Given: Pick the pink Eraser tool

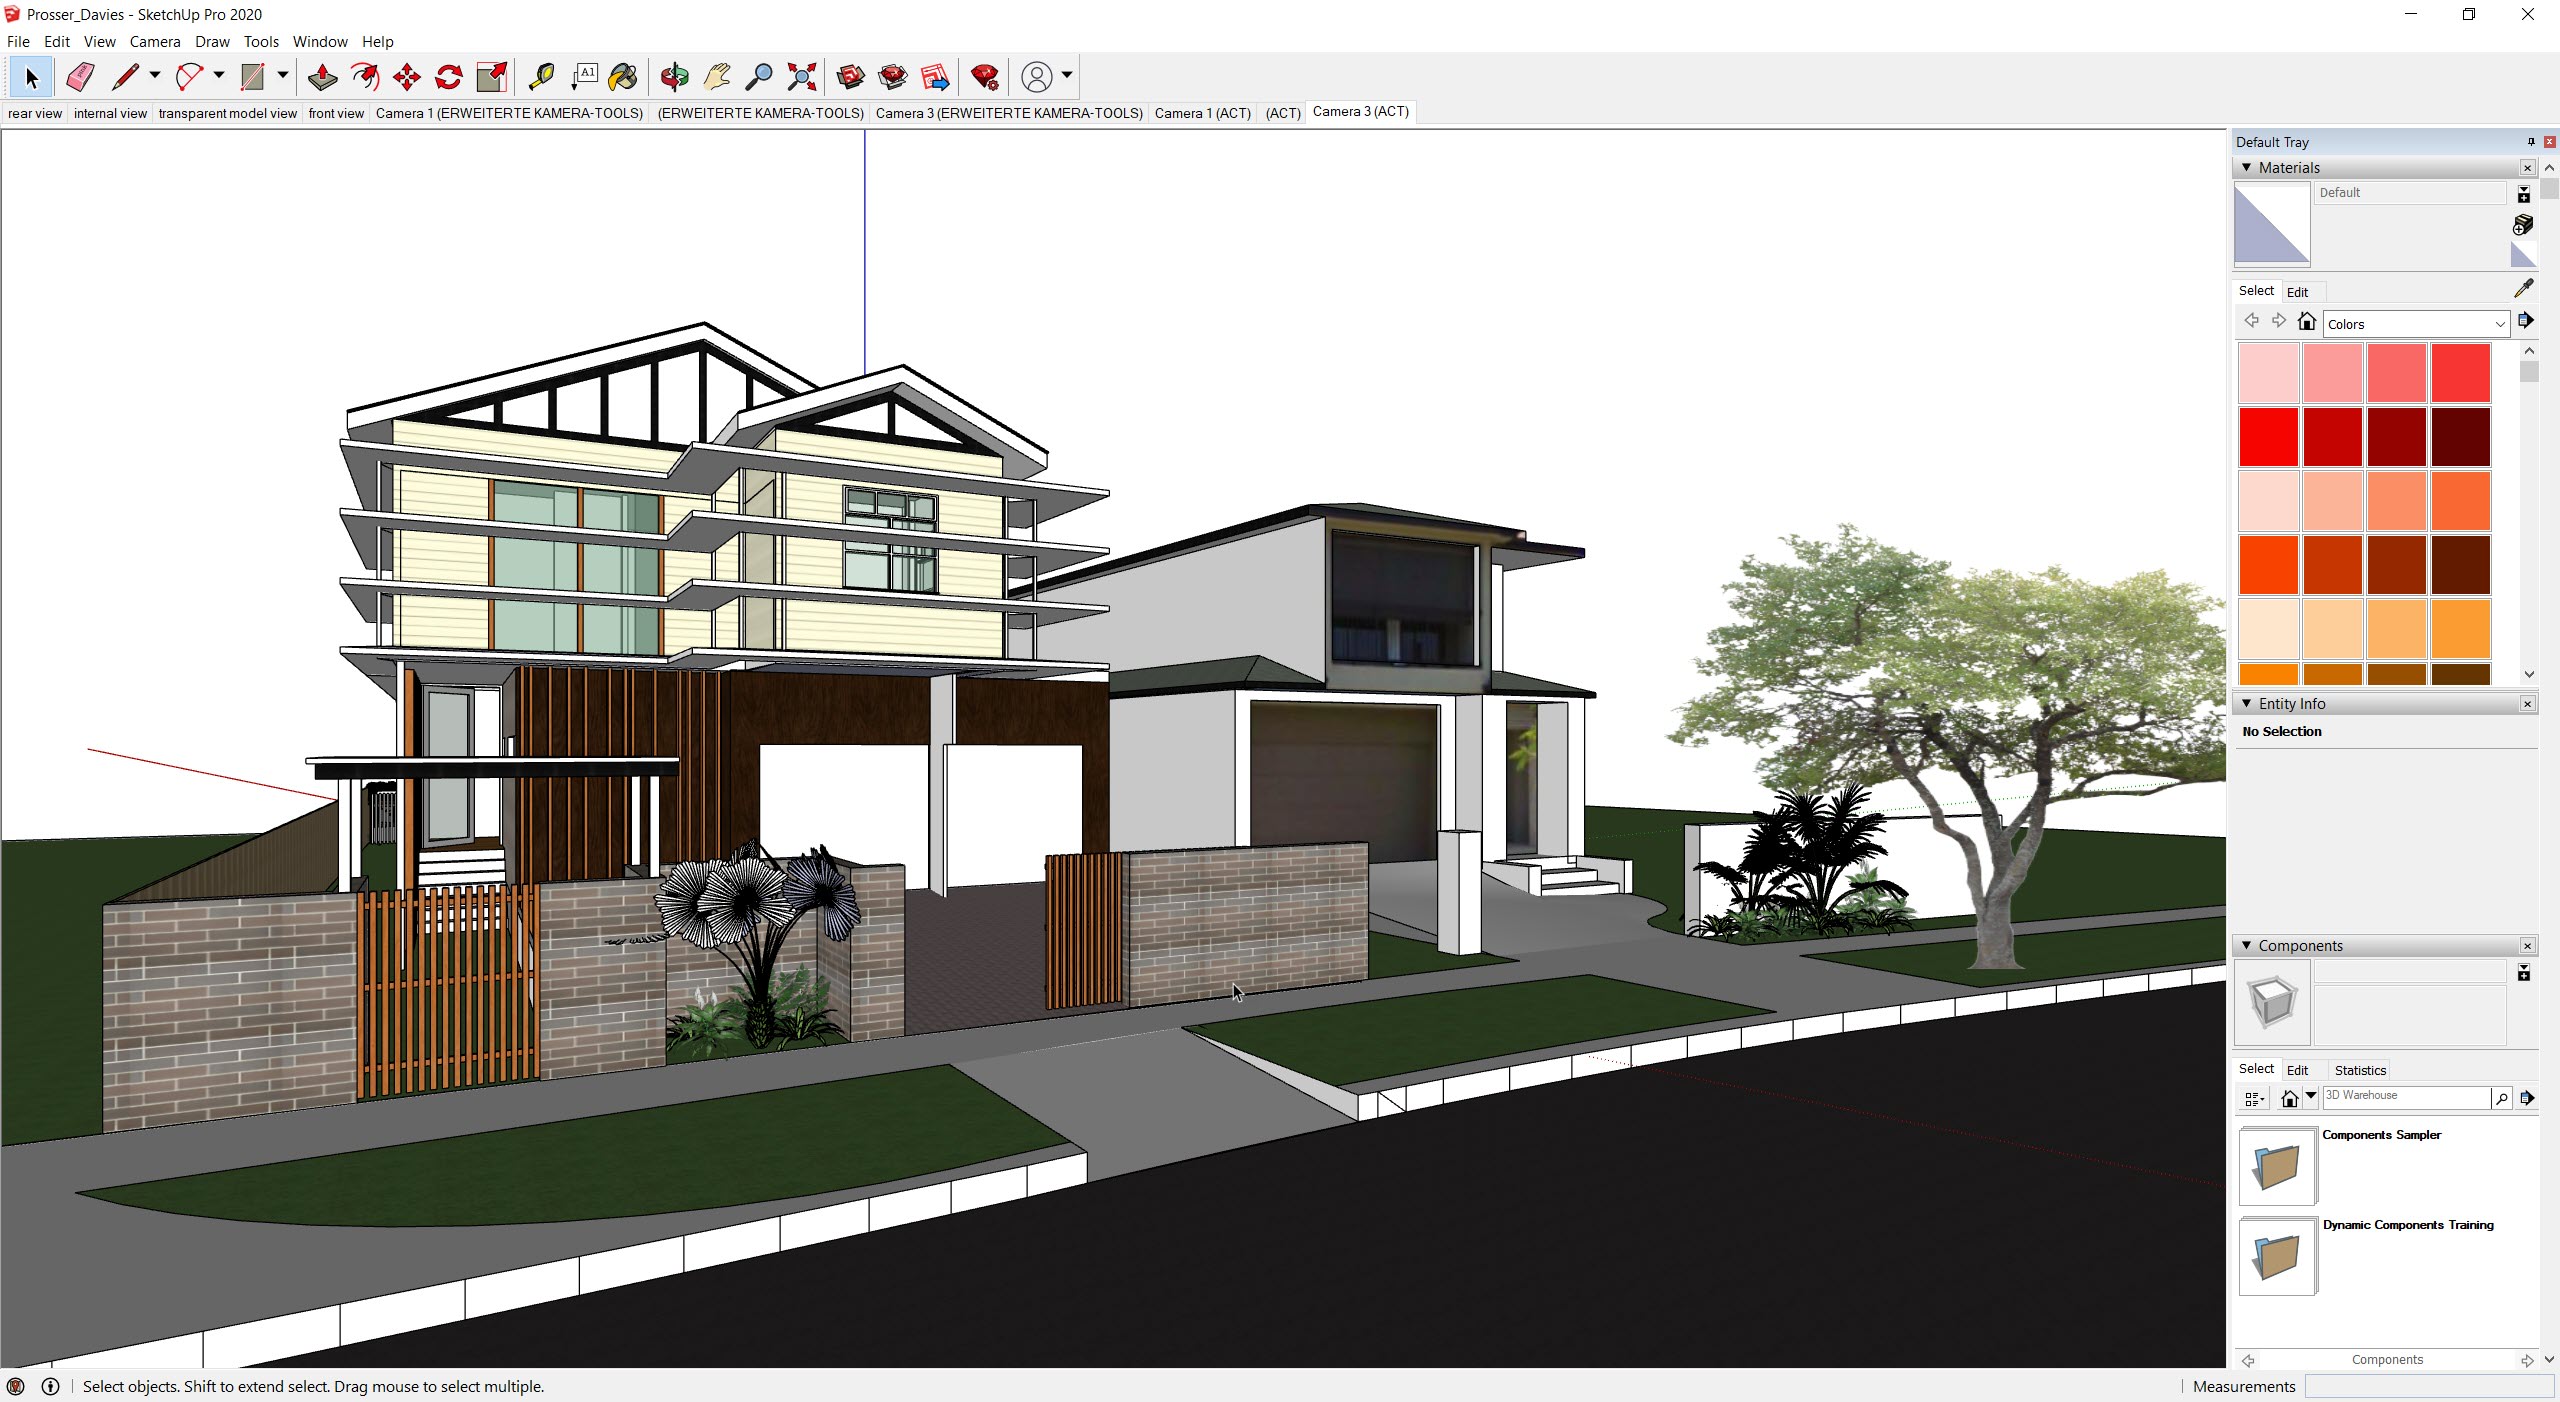Looking at the screenshot, I should point(79,77).
